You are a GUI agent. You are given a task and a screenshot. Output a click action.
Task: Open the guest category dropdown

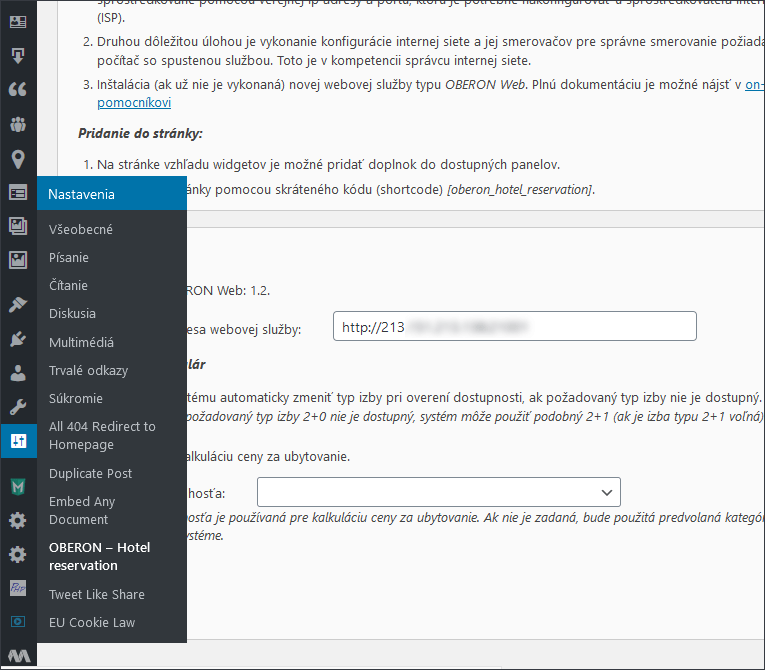coord(438,492)
